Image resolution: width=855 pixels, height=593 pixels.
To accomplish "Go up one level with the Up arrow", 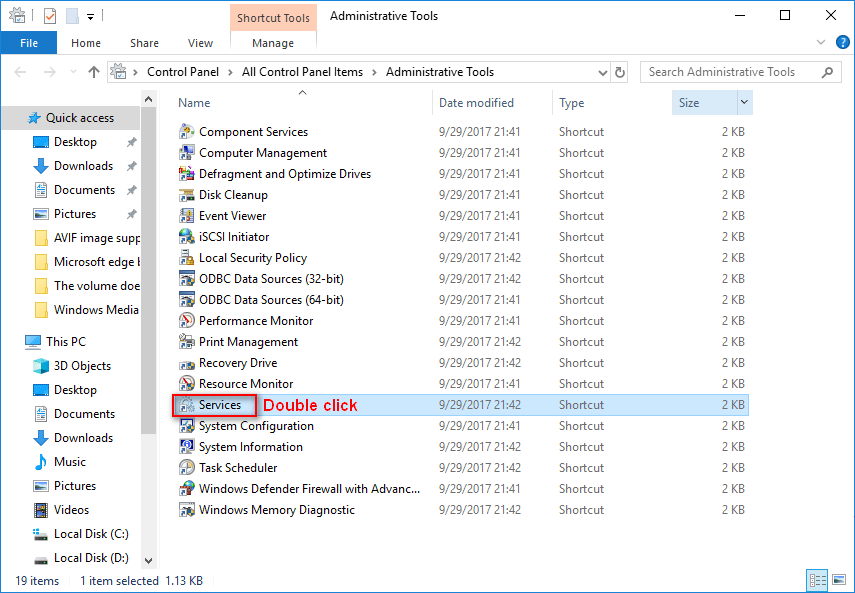I will pyautogui.click(x=94, y=72).
